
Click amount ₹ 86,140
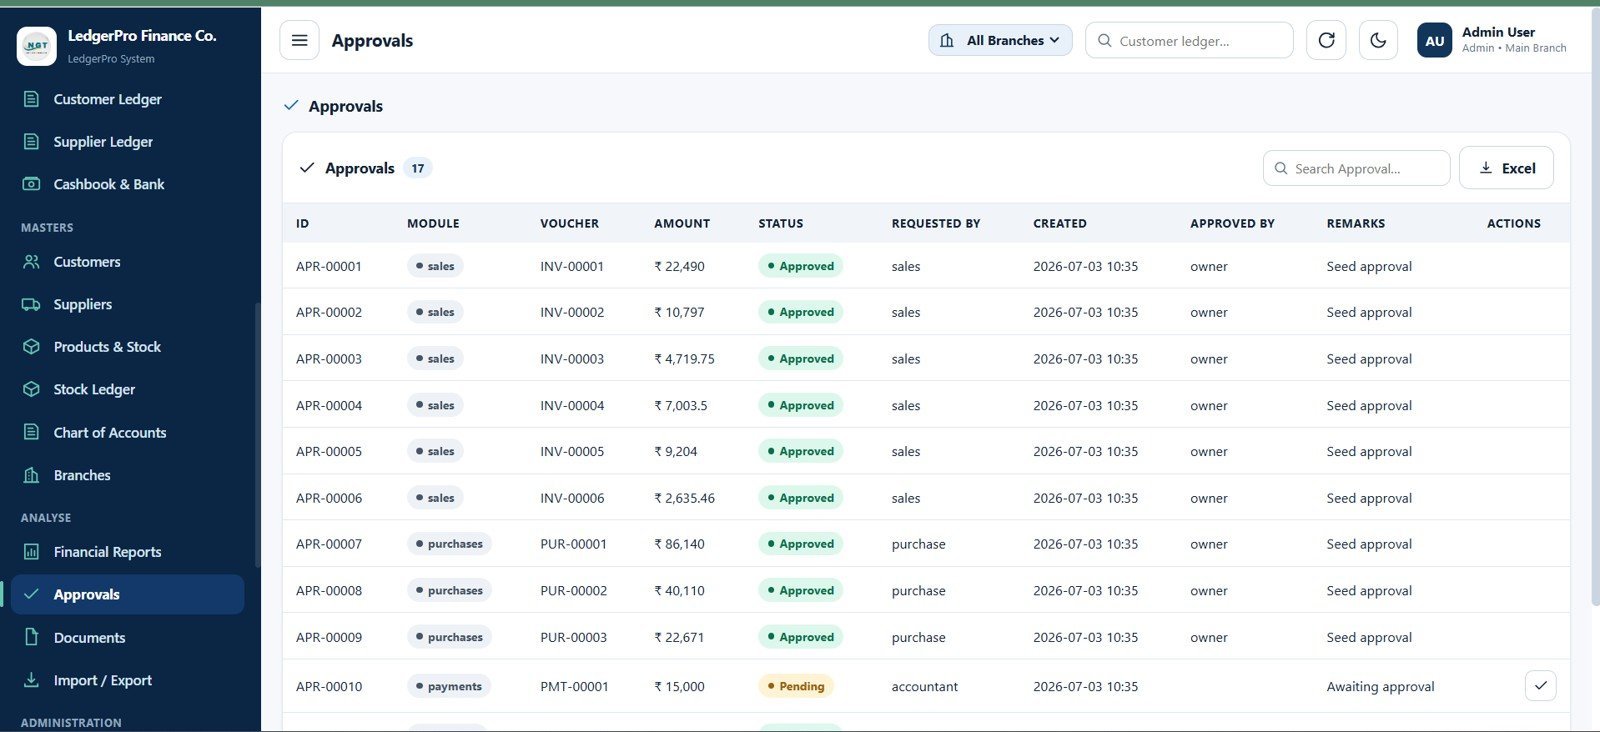click(679, 544)
